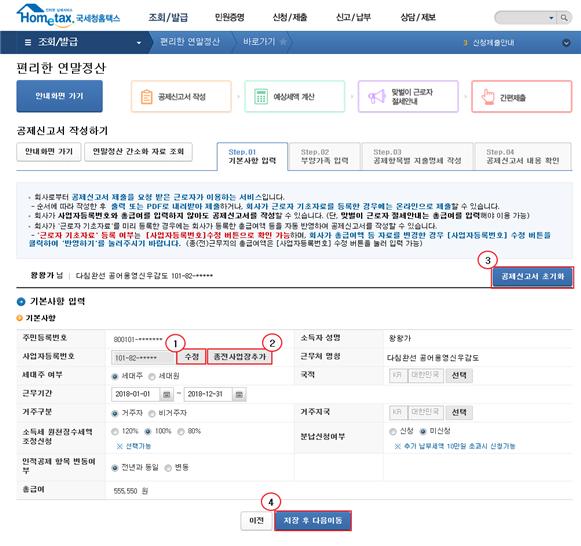581x546 pixels.
Task: Select the 세대주 radio button
Action: [114, 376]
